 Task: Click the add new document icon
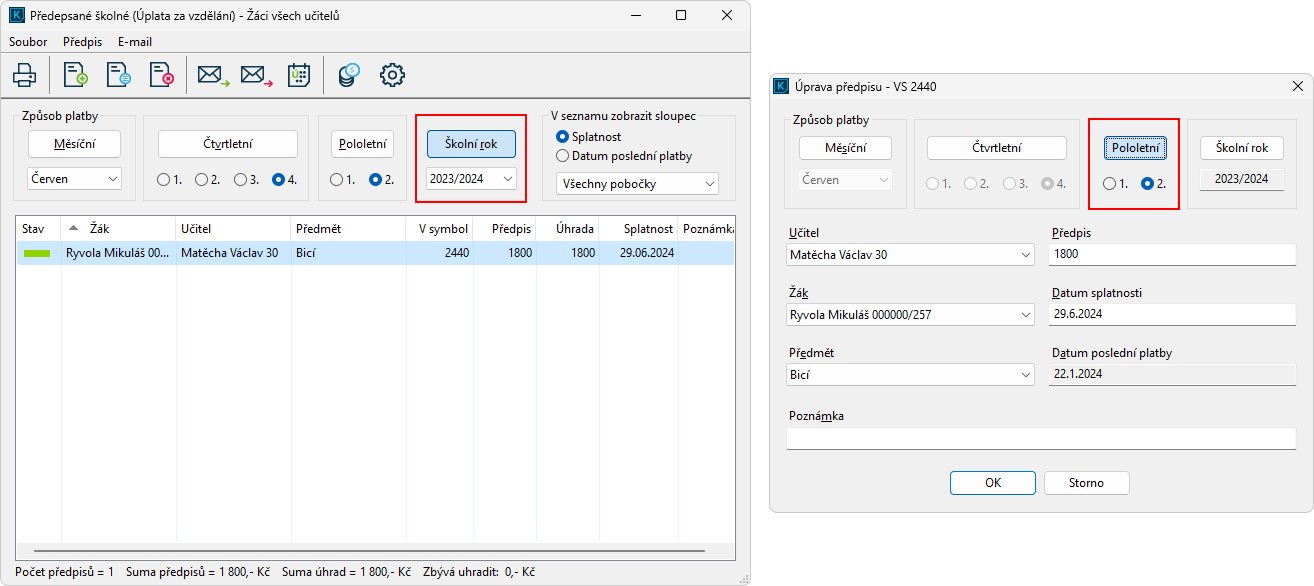click(x=75, y=75)
